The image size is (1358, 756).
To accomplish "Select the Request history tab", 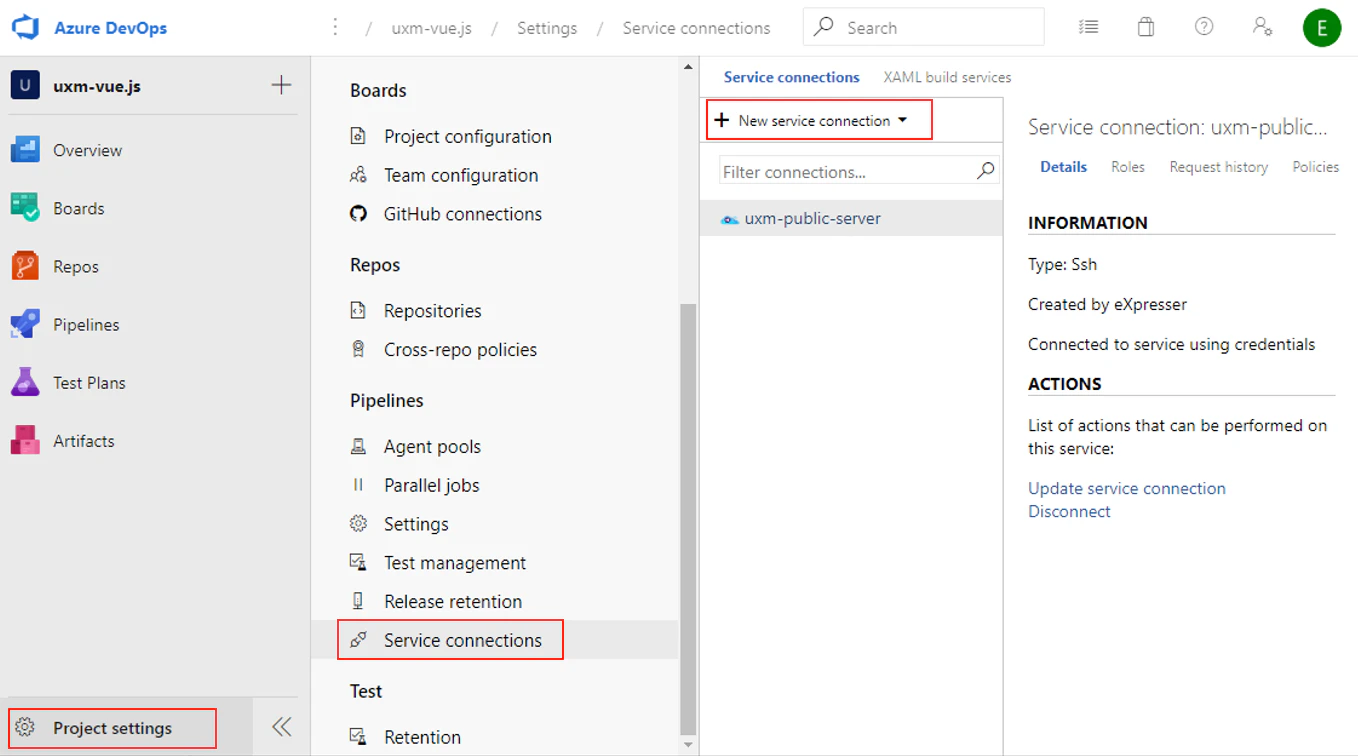I will pyautogui.click(x=1218, y=167).
